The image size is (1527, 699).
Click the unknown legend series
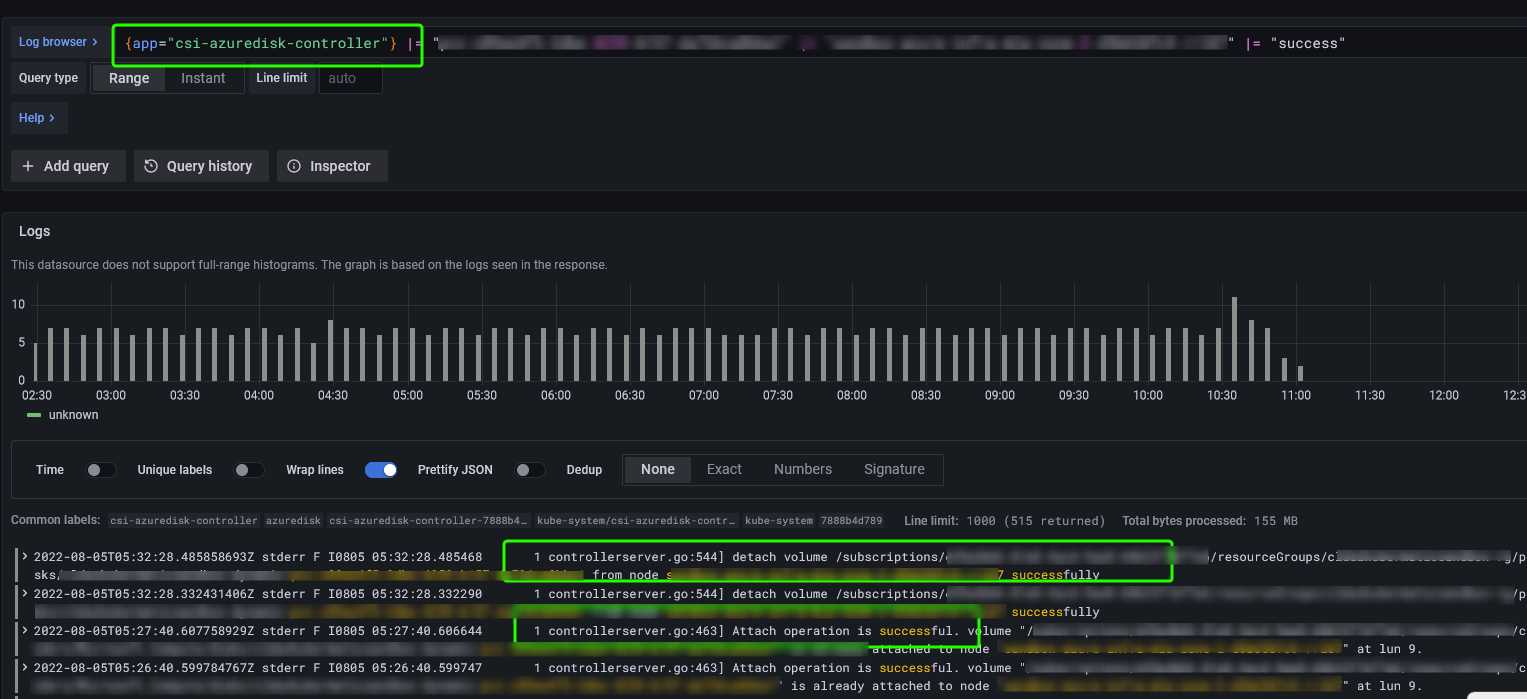click(x=74, y=415)
